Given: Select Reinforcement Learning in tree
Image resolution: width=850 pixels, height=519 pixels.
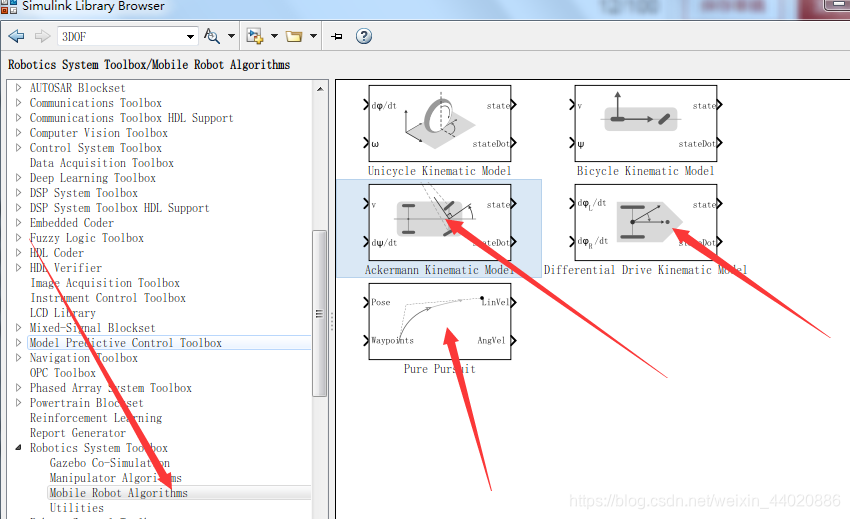Looking at the screenshot, I should pos(95,418).
